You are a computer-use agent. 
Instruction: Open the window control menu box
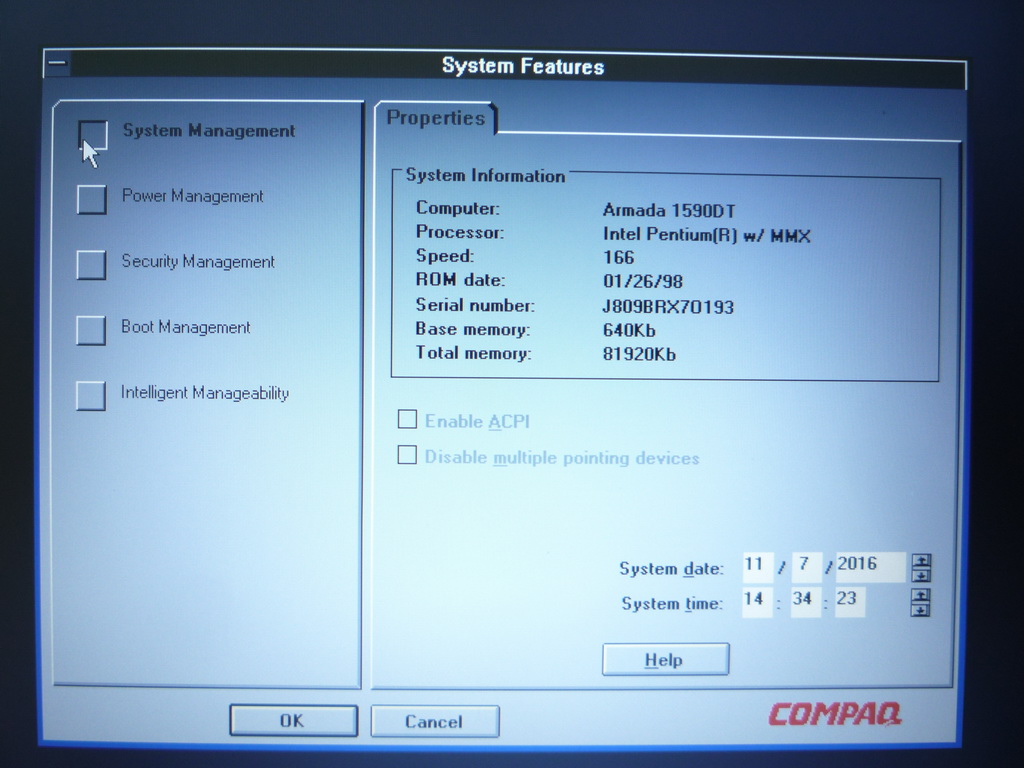coord(57,64)
